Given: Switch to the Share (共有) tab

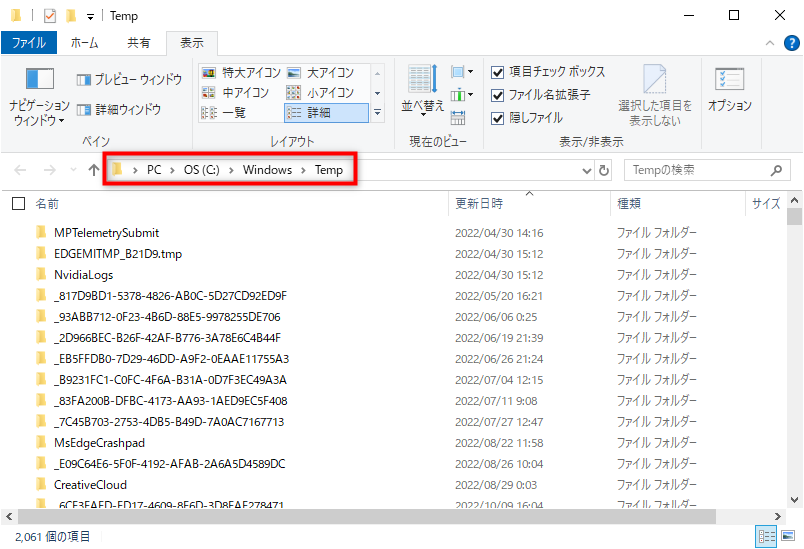Looking at the screenshot, I should coord(139,43).
